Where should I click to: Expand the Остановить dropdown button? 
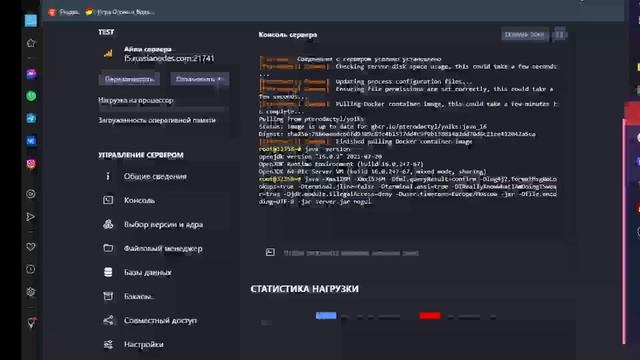point(200,79)
